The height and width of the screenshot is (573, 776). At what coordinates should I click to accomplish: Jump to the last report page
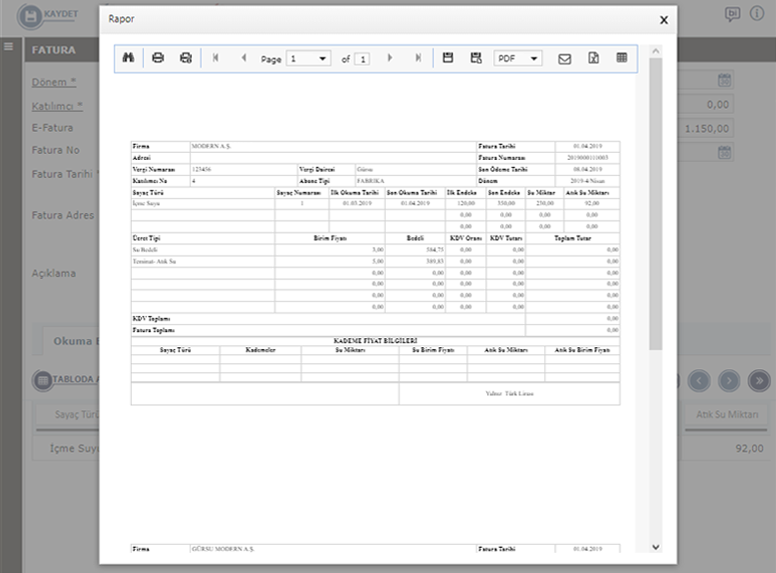418,59
